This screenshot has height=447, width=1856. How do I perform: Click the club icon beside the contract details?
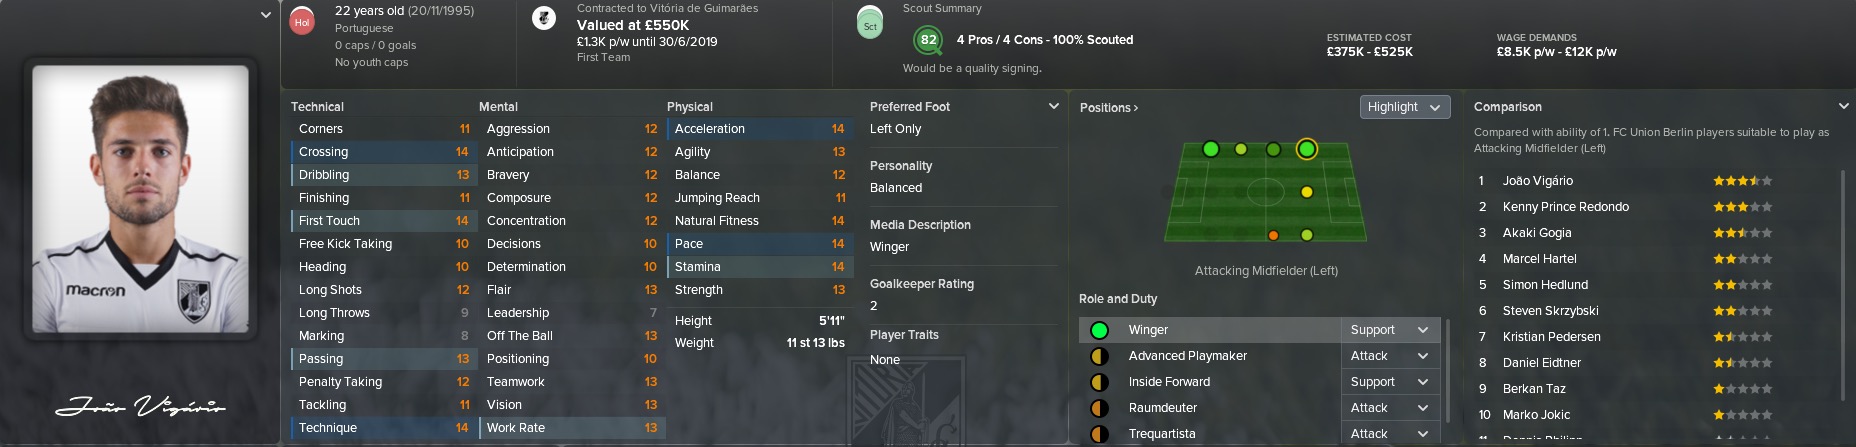click(x=544, y=19)
